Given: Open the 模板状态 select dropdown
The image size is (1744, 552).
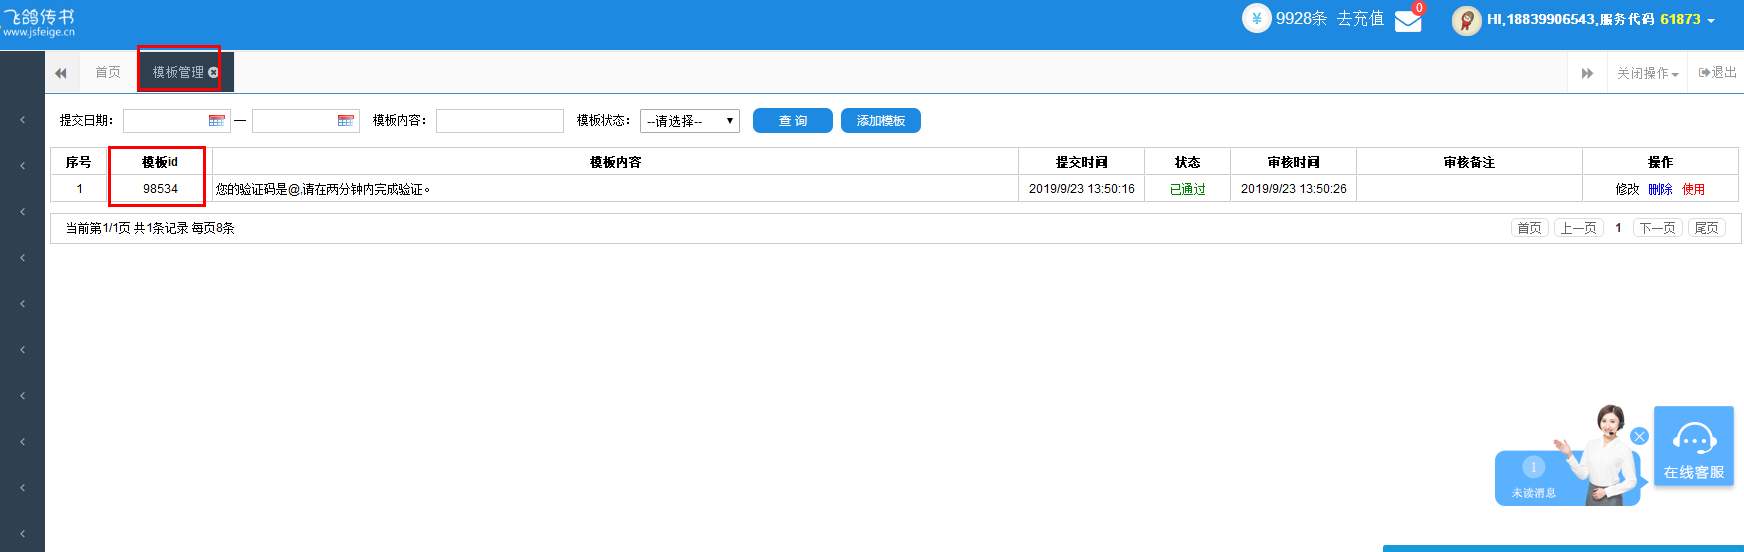Looking at the screenshot, I should click(x=690, y=121).
